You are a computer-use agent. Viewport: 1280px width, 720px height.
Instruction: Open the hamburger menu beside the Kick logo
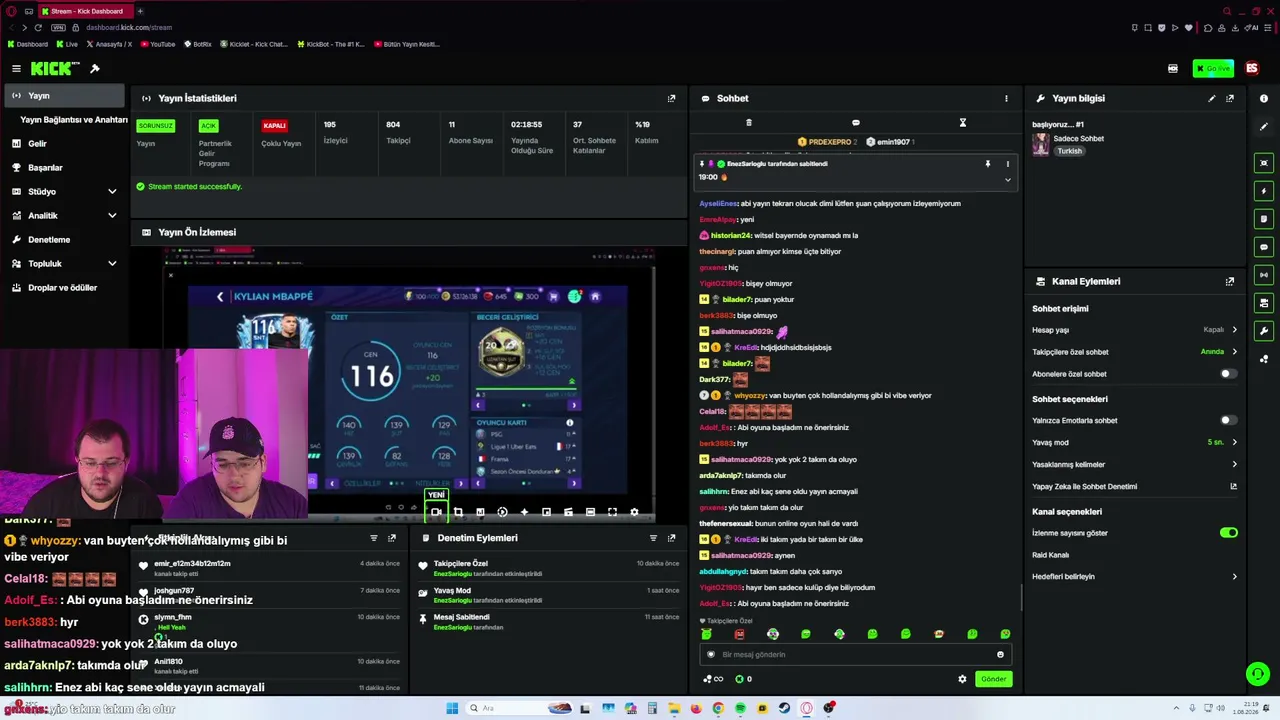pyautogui.click(x=16, y=69)
